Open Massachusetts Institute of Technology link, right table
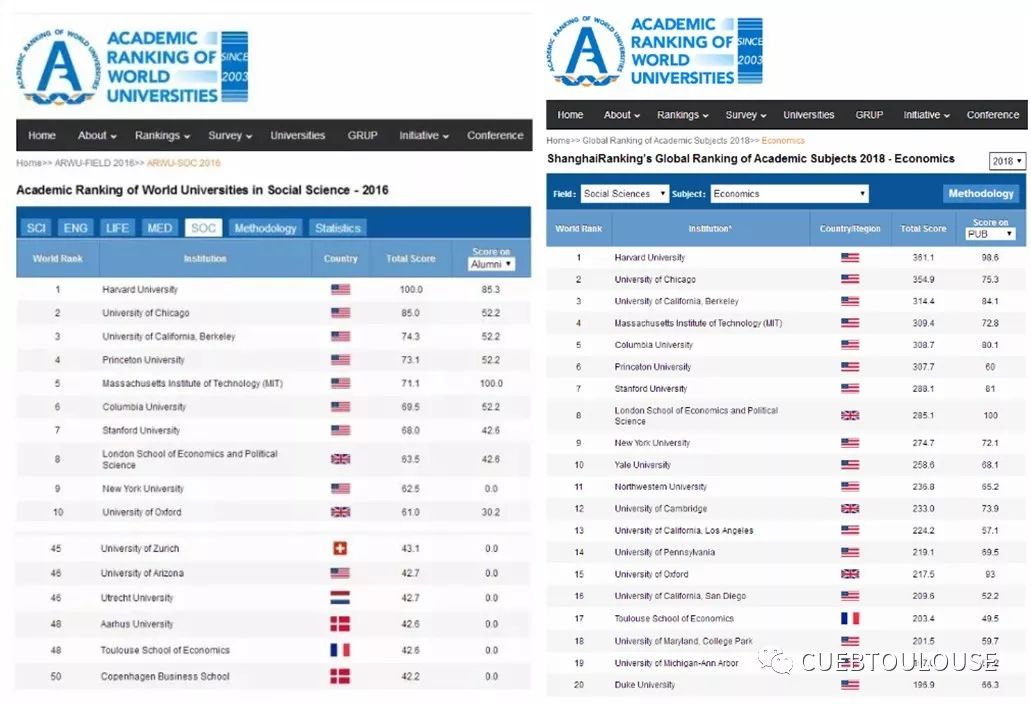Image resolution: width=1031 pixels, height=704 pixels. pyautogui.click(x=698, y=323)
